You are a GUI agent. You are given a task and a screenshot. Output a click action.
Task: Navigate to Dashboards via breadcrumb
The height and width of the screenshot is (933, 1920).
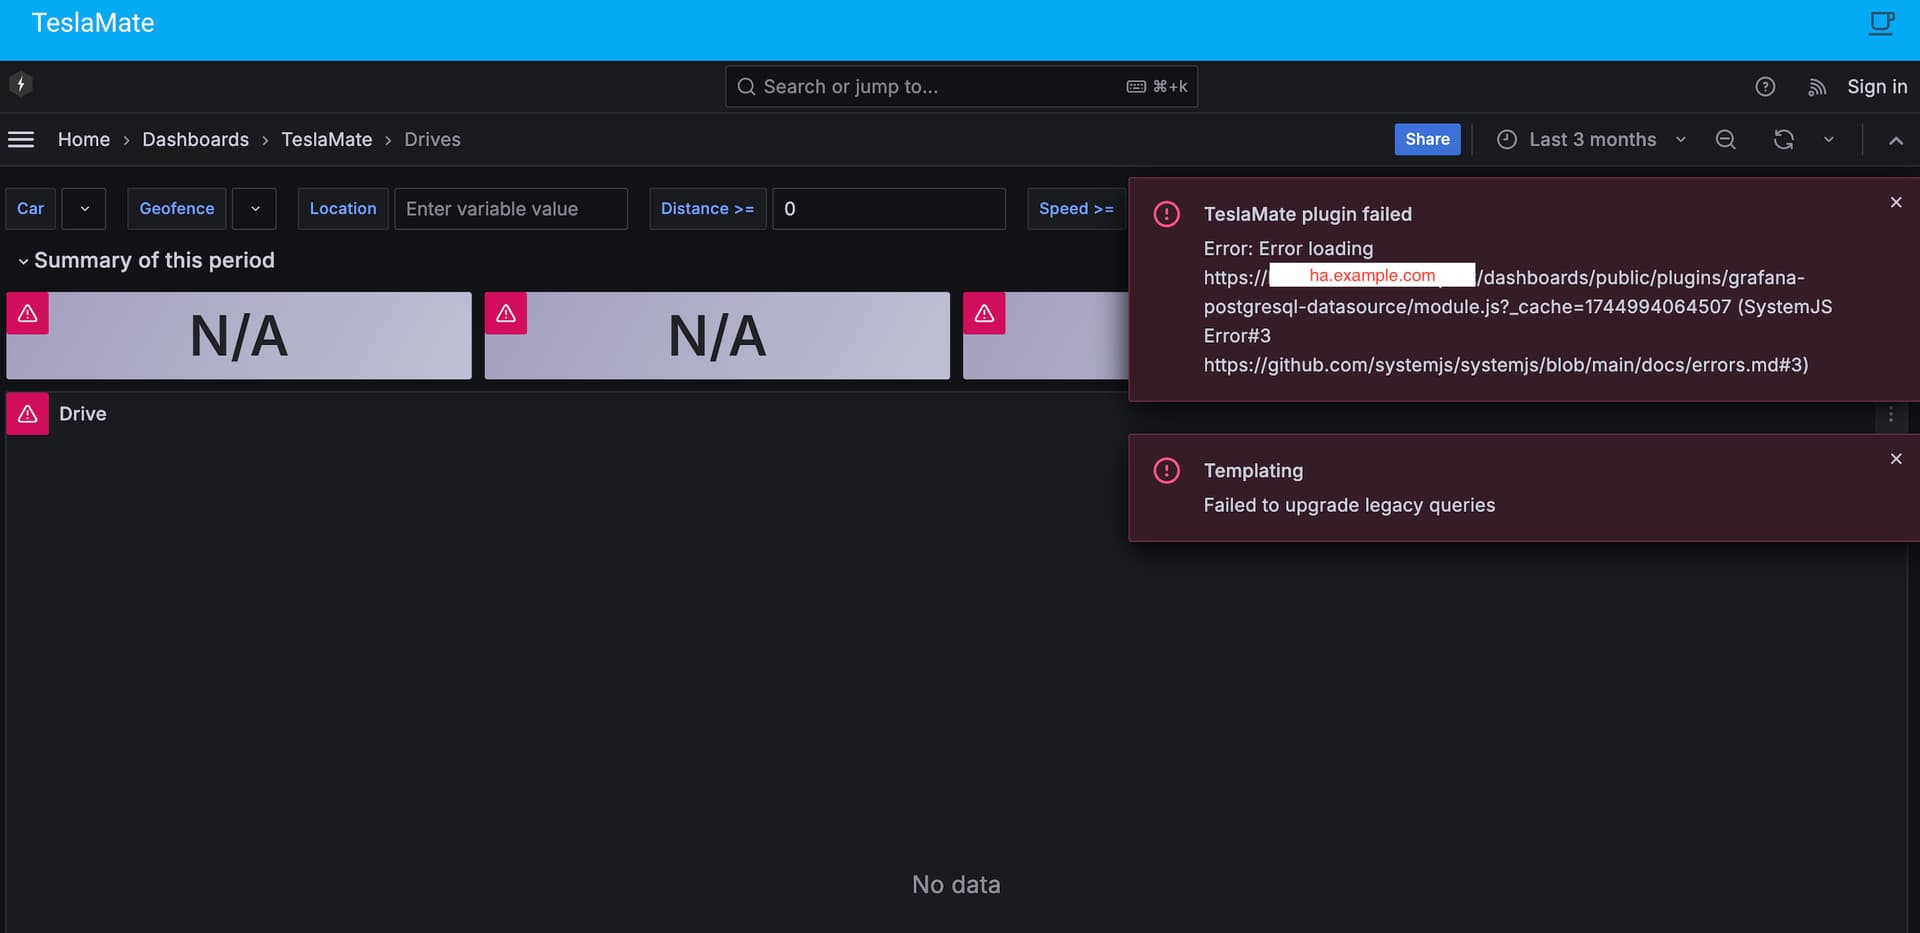[x=195, y=139]
